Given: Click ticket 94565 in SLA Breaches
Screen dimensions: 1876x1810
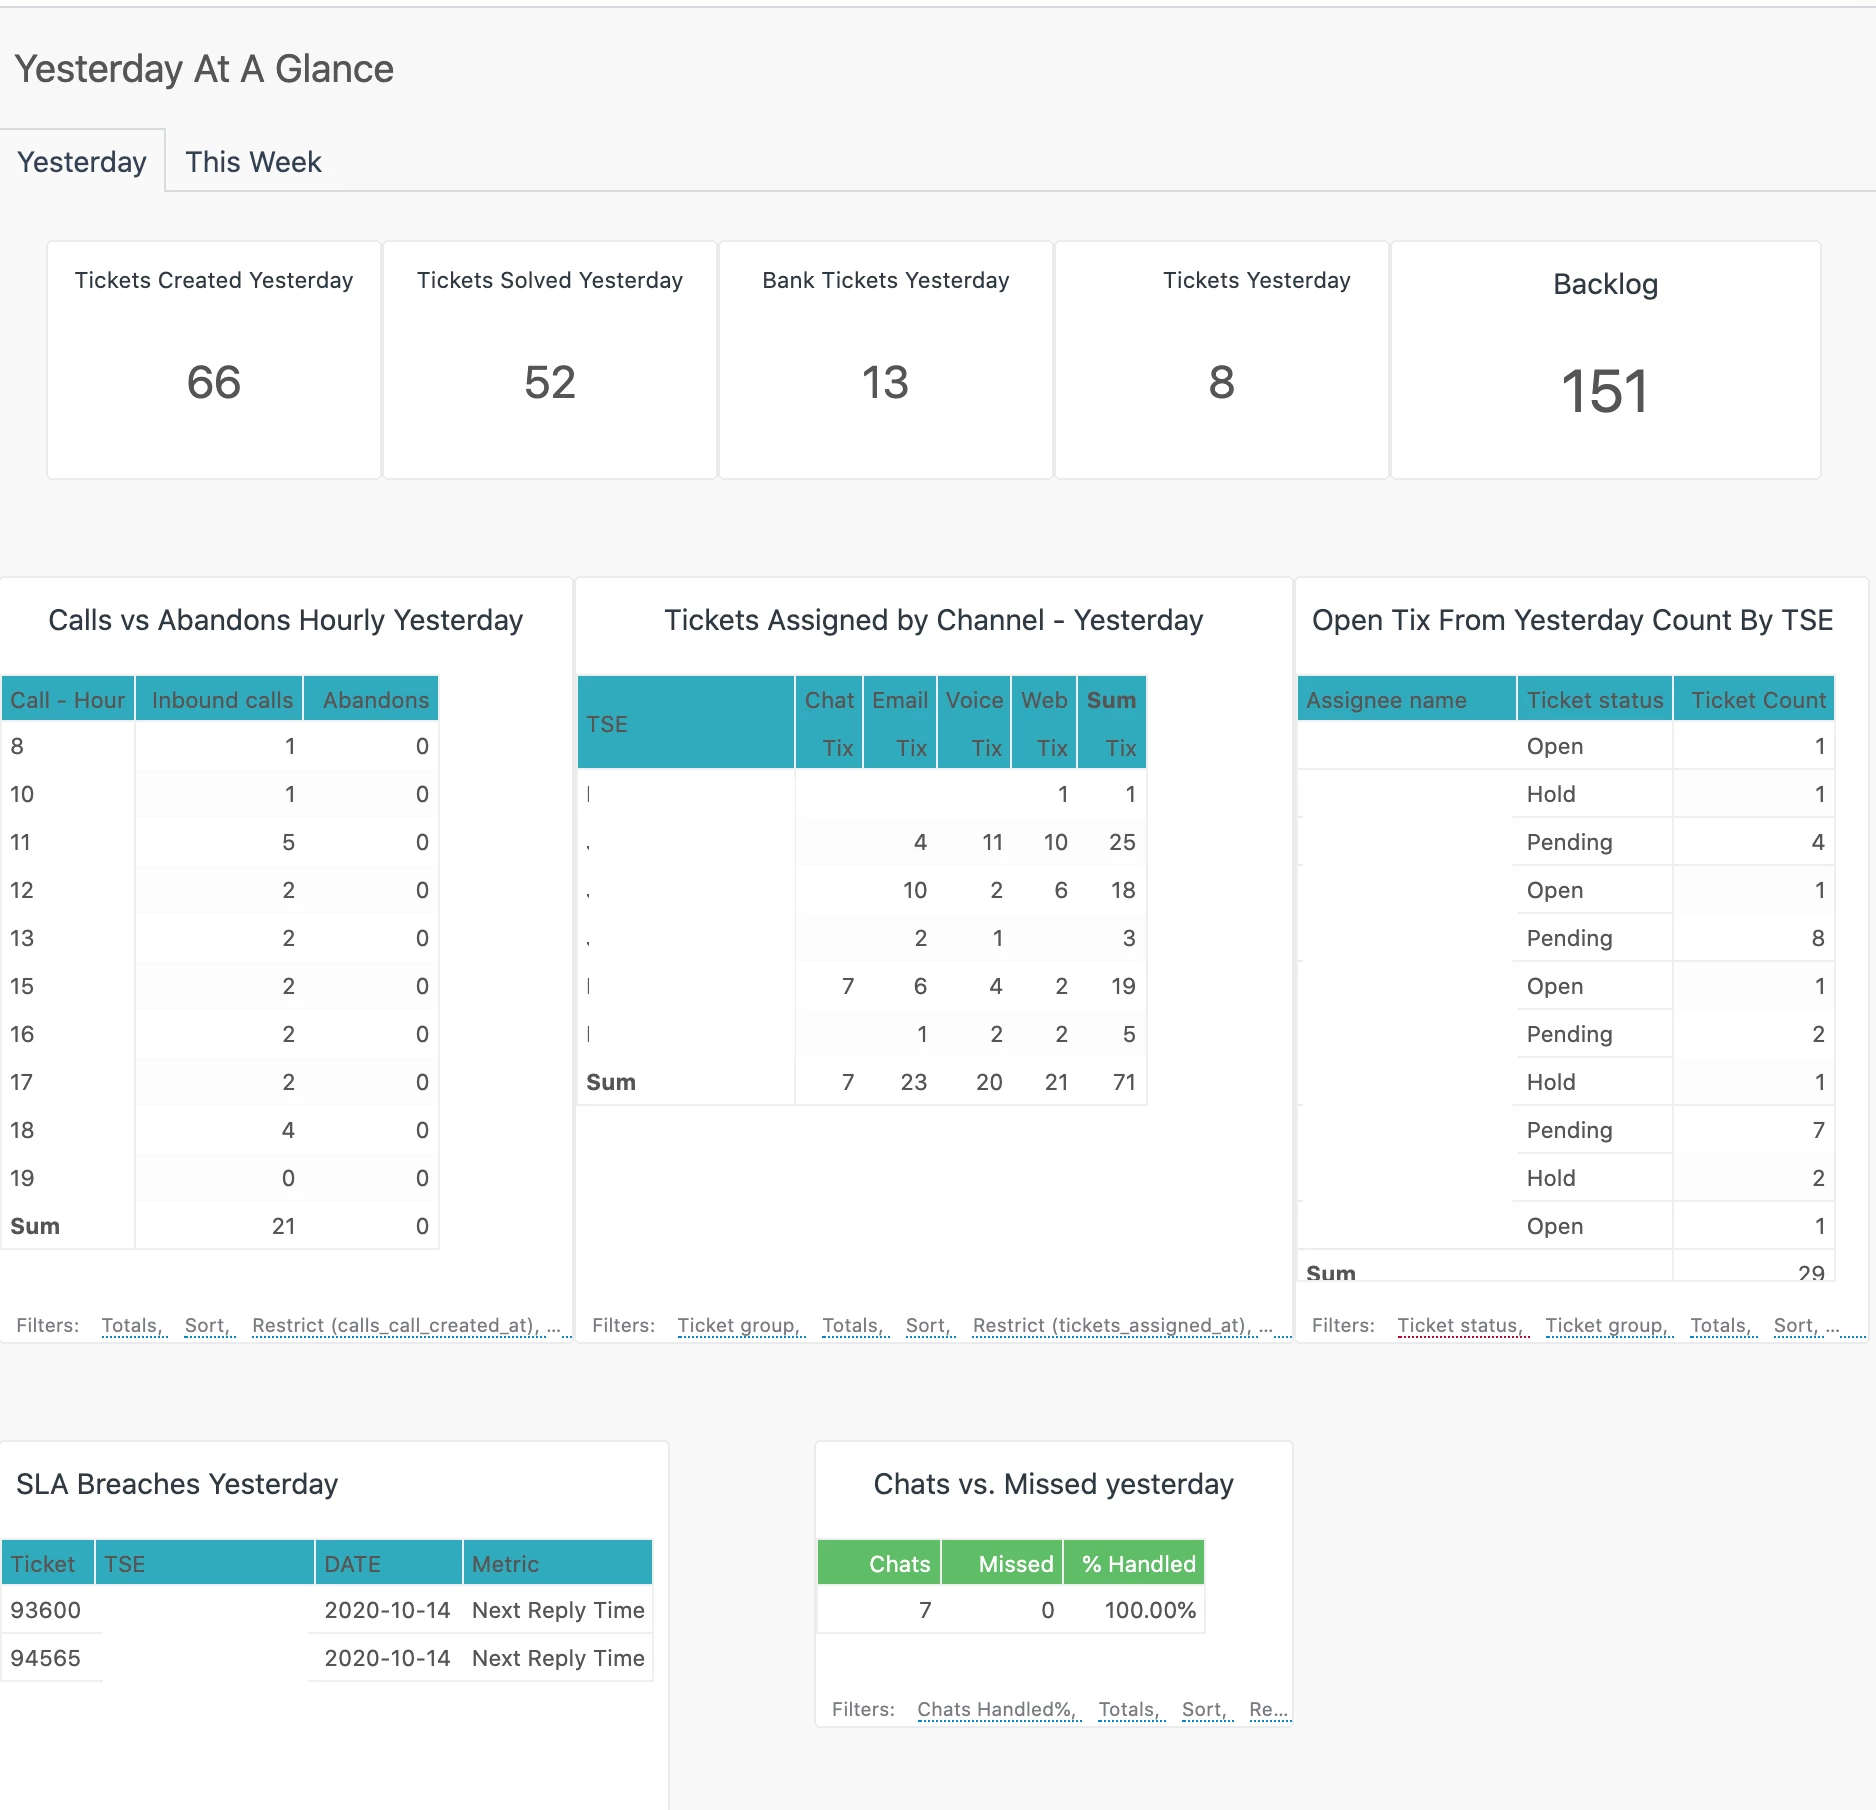Looking at the screenshot, I should (x=45, y=1658).
